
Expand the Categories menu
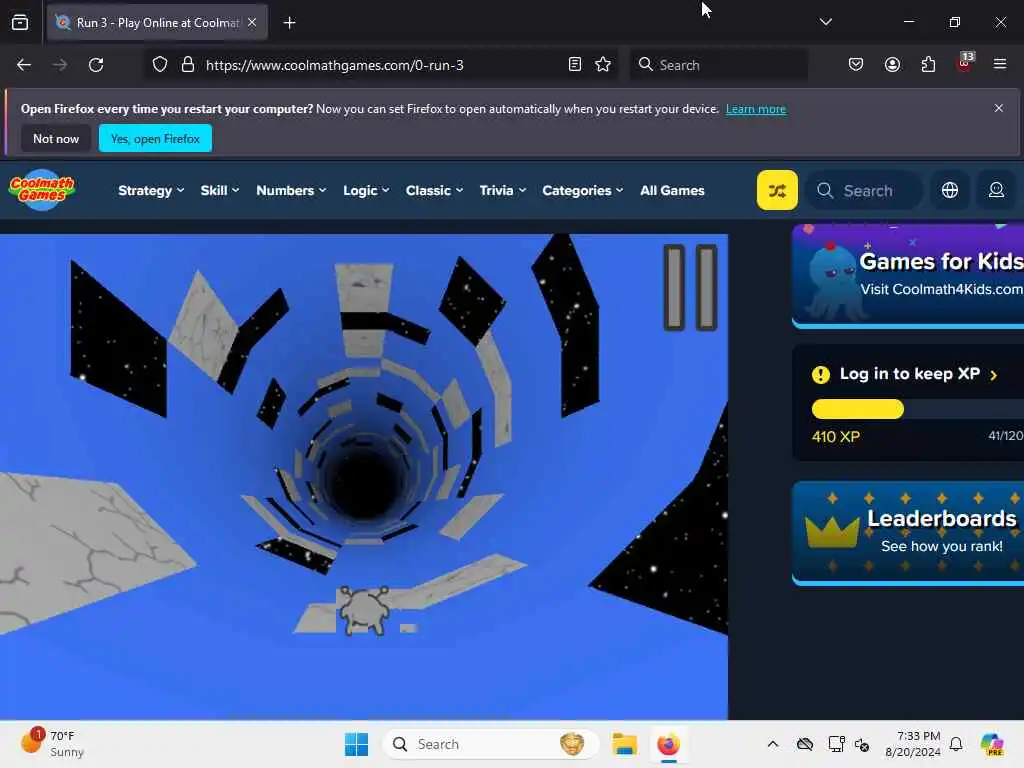(x=583, y=191)
